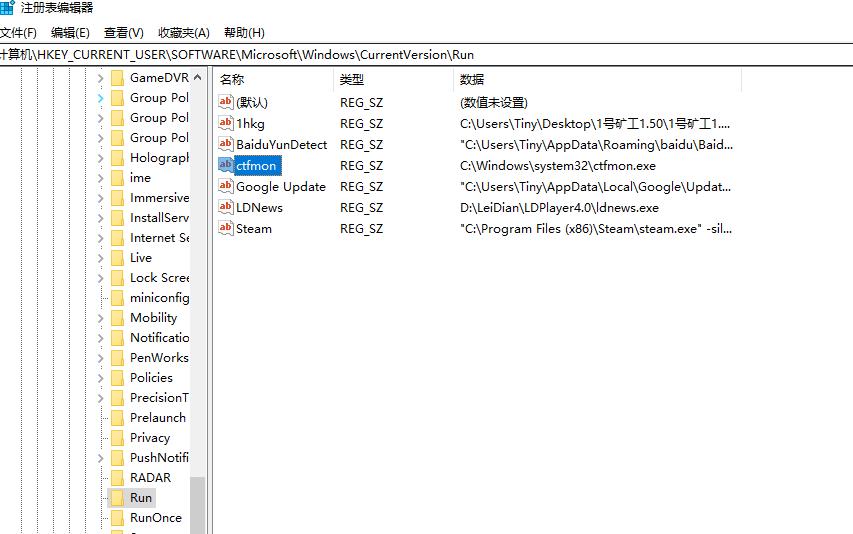Image resolution: width=853 pixels, height=534 pixels.
Task: Select the RunOnce tree item
Action: pos(156,518)
